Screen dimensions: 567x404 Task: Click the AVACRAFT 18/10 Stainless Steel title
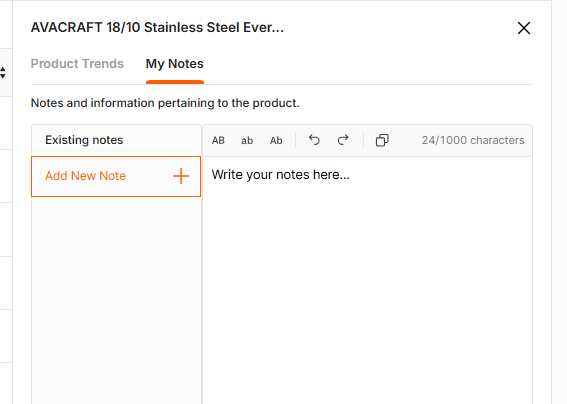click(157, 27)
